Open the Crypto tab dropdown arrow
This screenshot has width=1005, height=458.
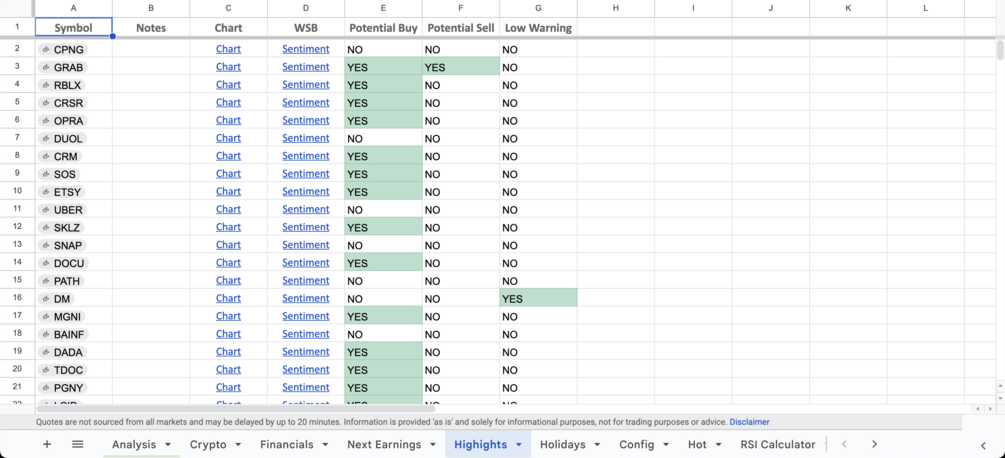[237, 445]
